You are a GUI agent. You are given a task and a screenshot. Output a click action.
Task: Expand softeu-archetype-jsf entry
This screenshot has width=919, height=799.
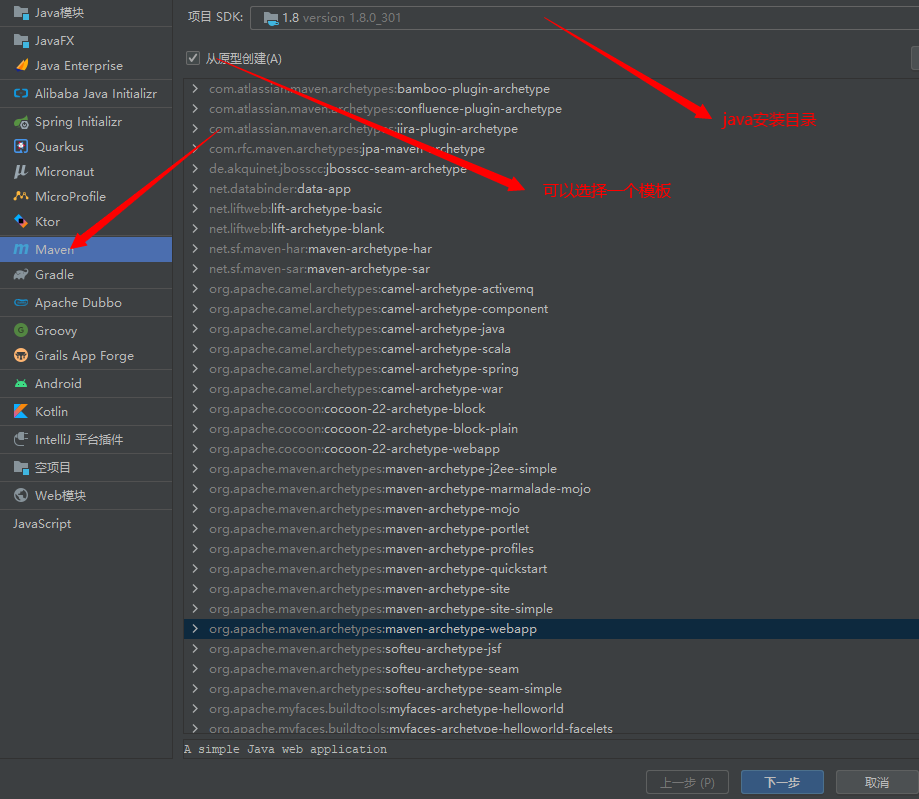coord(195,648)
